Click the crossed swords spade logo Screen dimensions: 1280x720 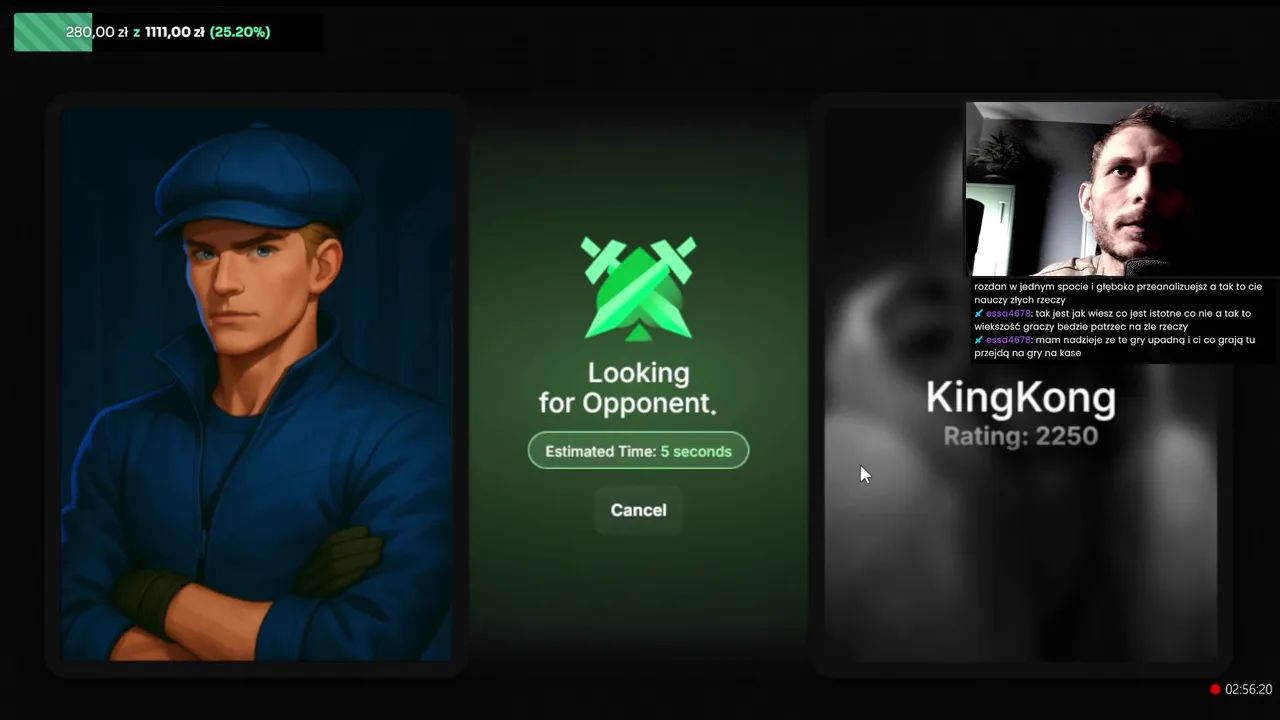pos(638,288)
